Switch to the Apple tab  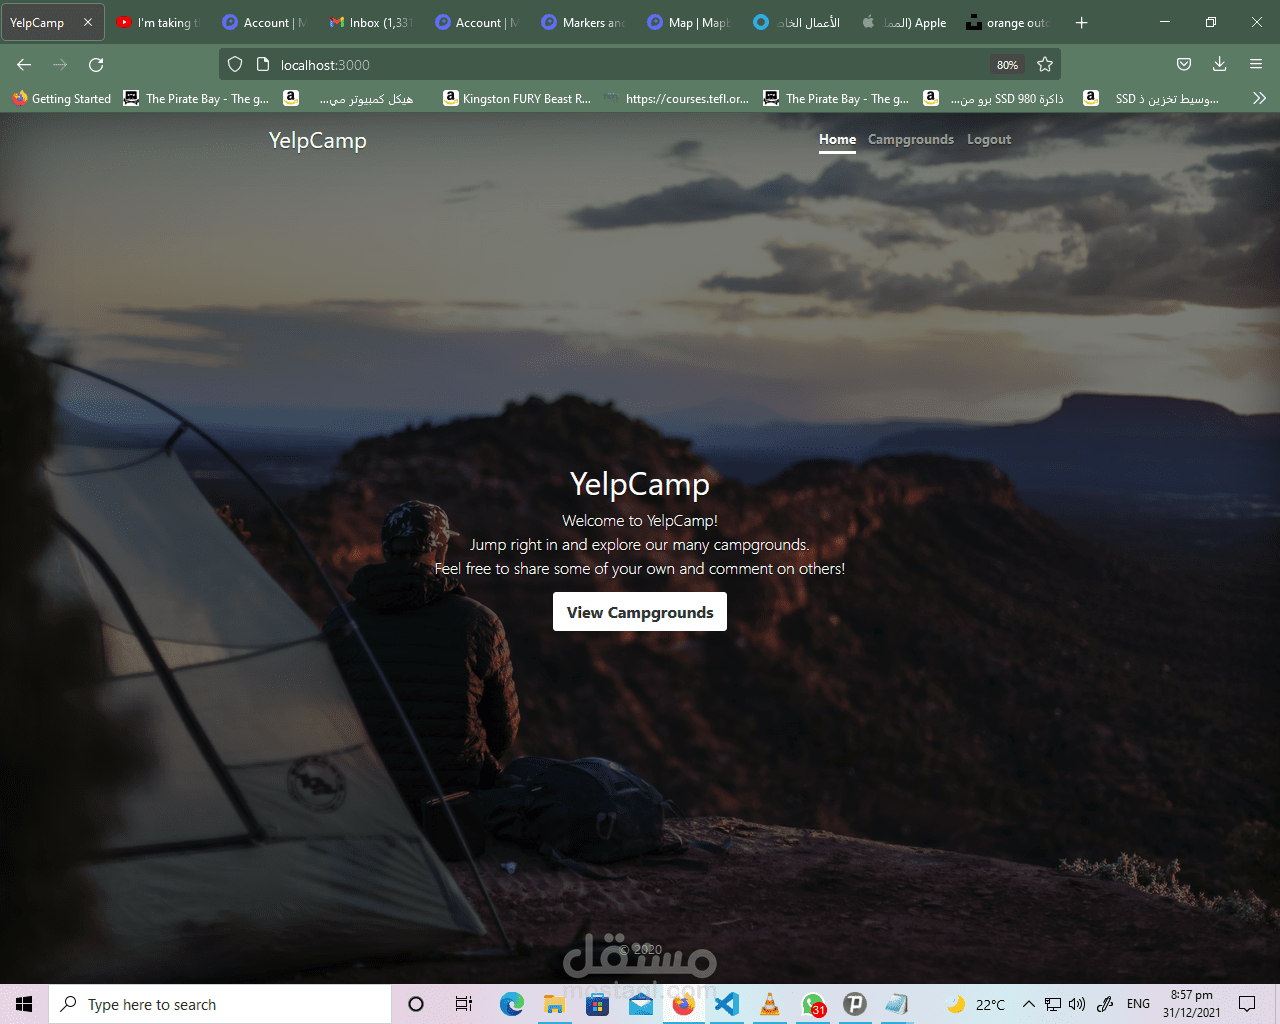click(904, 22)
